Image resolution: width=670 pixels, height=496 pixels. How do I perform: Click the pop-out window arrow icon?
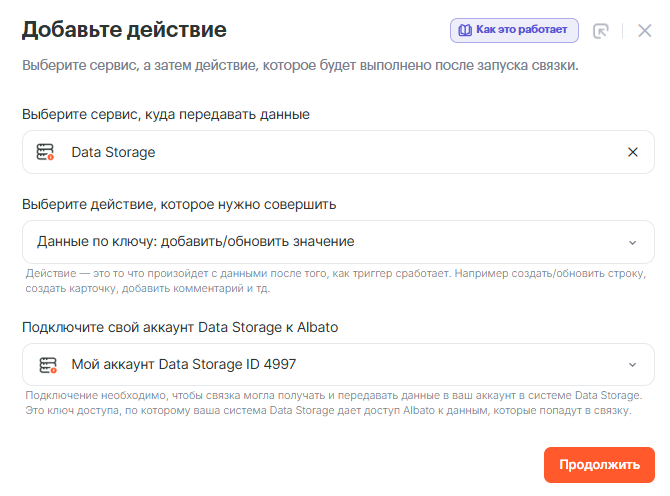(601, 31)
